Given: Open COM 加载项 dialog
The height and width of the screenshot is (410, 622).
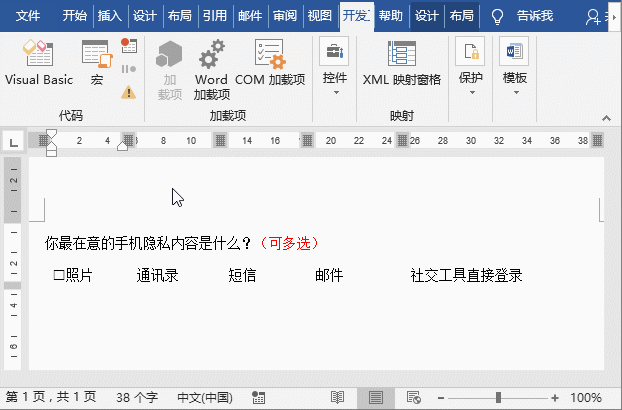Looking at the screenshot, I should (x=270, y=62).
